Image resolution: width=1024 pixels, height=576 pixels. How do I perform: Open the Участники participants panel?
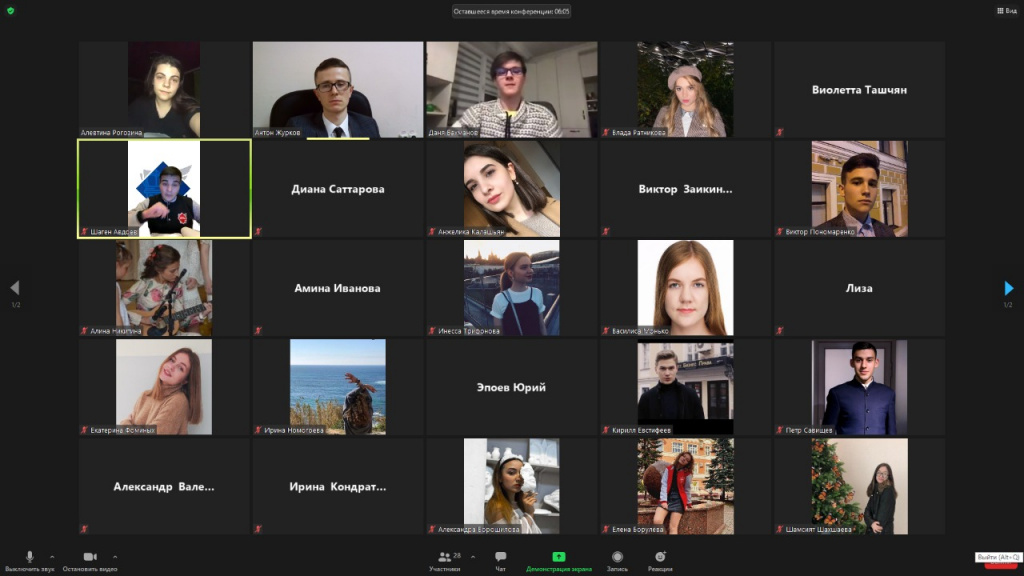(x=445, y=560)
